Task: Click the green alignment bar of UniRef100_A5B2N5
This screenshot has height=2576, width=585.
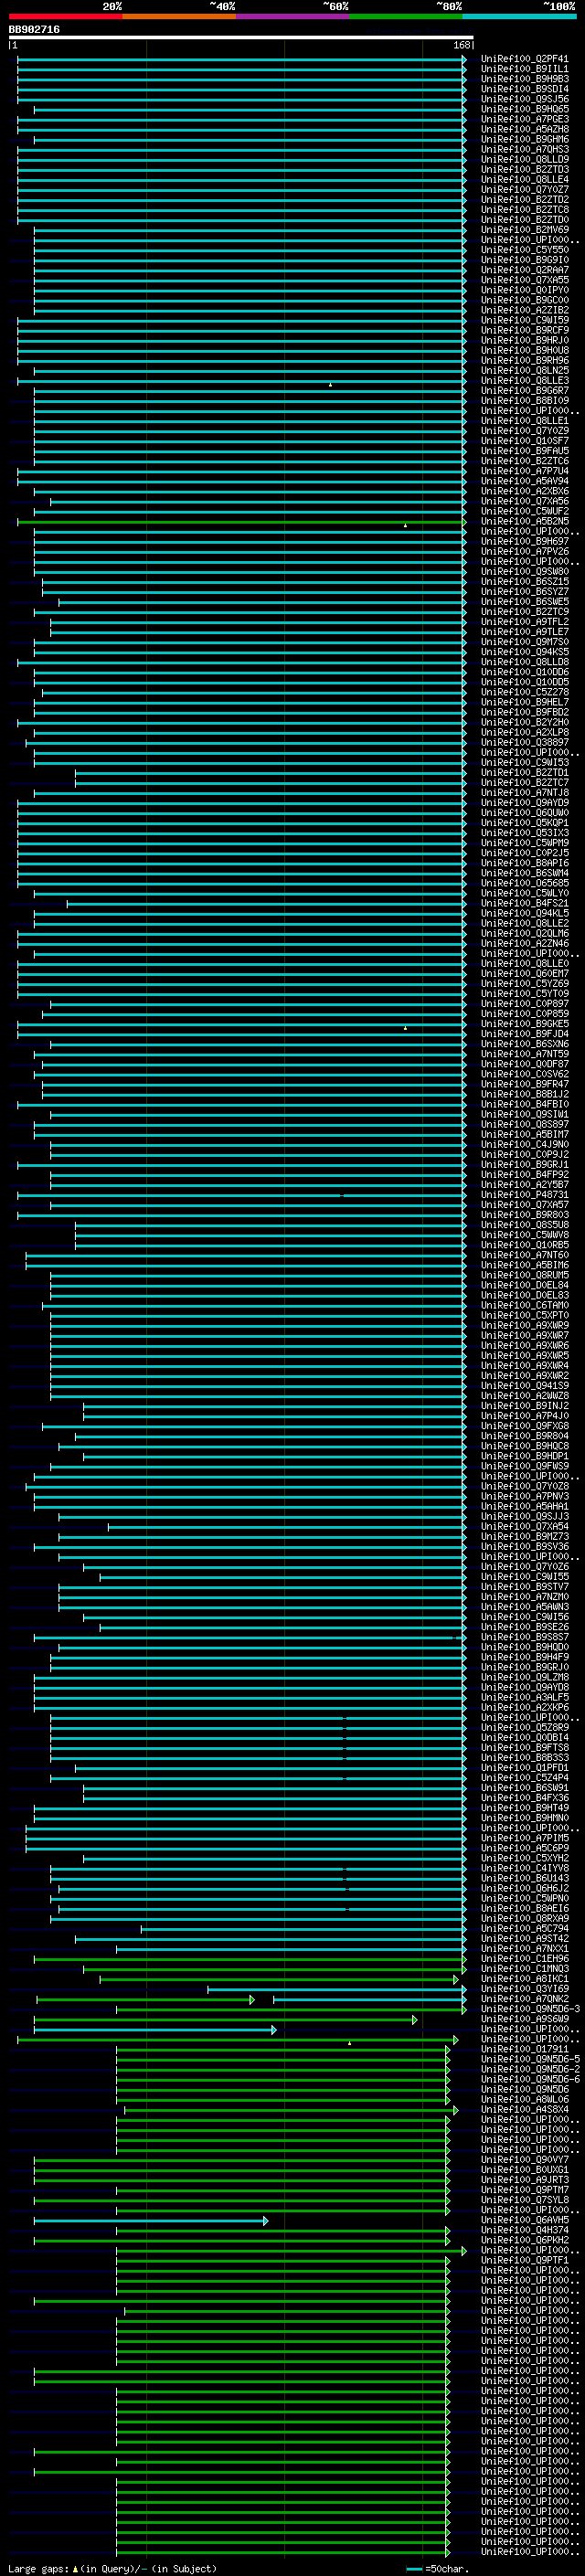Action: click(x=241, y=521)
